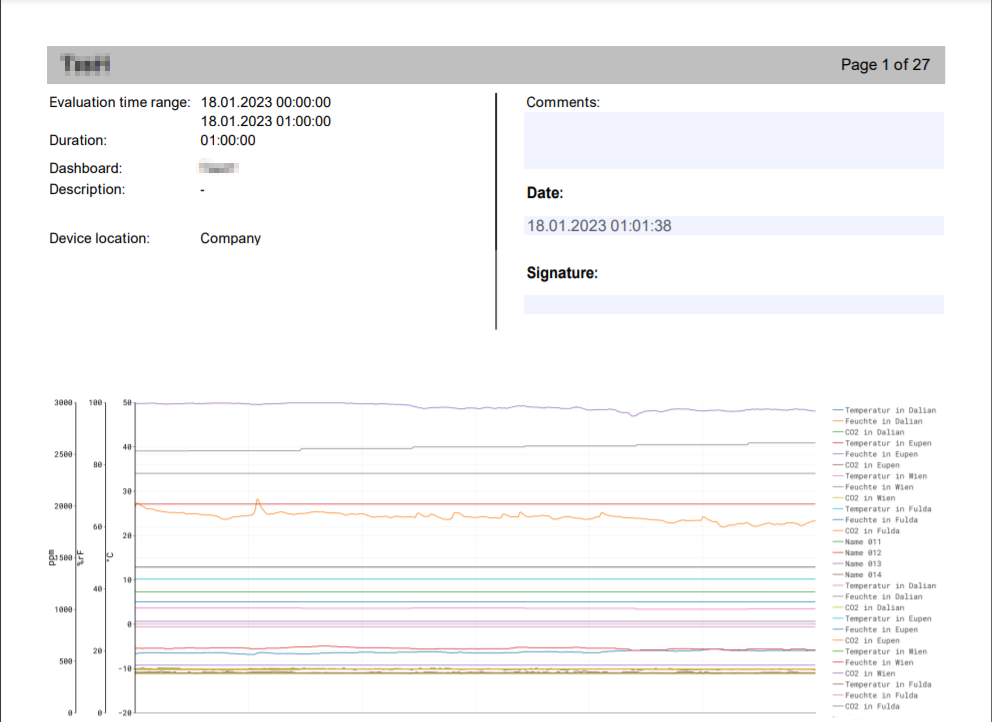The image size is (992, 722).
Task: Select the °C axis label
Action: click(112, 557)
